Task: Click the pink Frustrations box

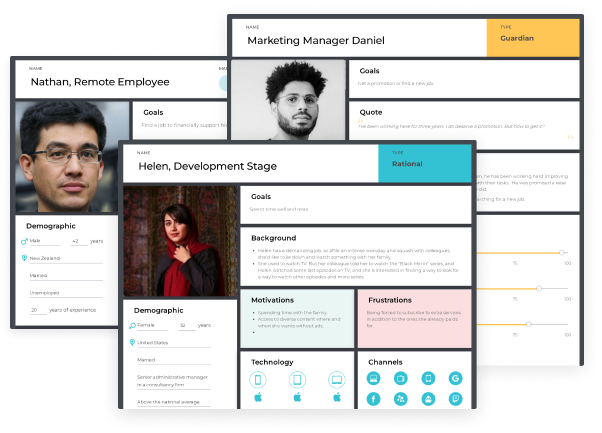Action: (414, 317)
